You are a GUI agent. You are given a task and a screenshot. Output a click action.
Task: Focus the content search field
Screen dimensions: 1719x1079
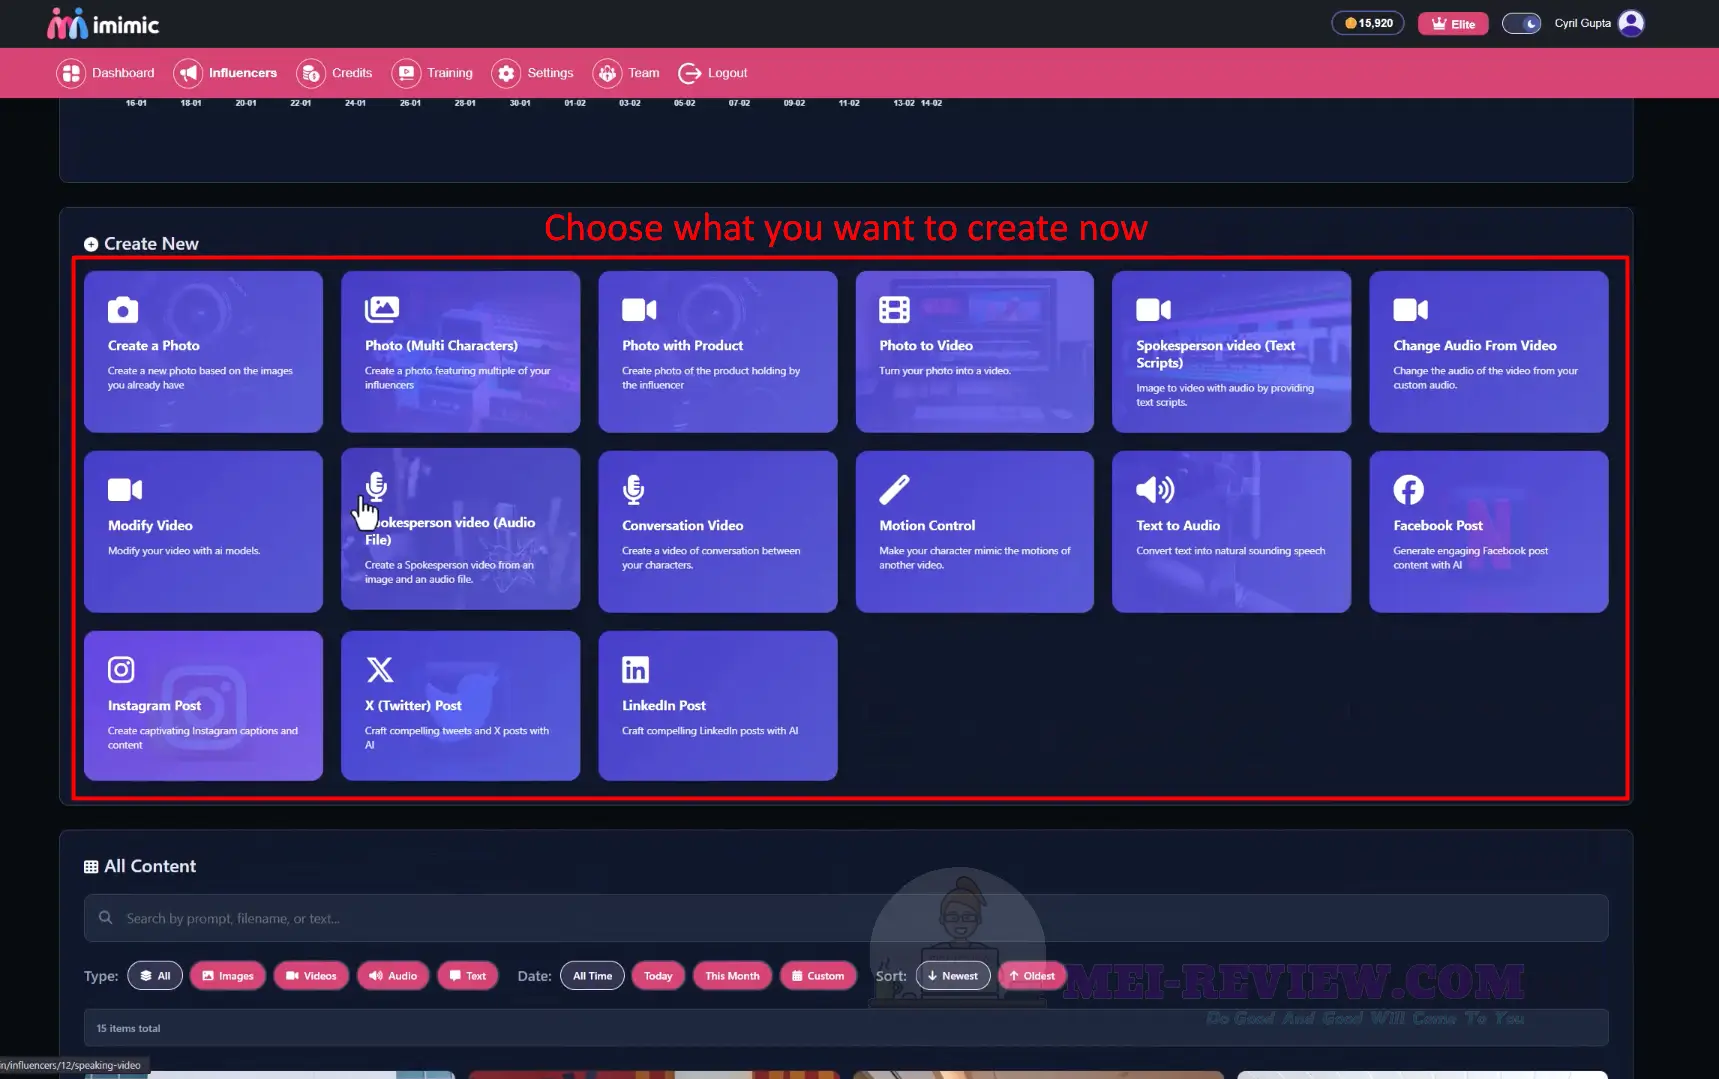tap(846, 918)
